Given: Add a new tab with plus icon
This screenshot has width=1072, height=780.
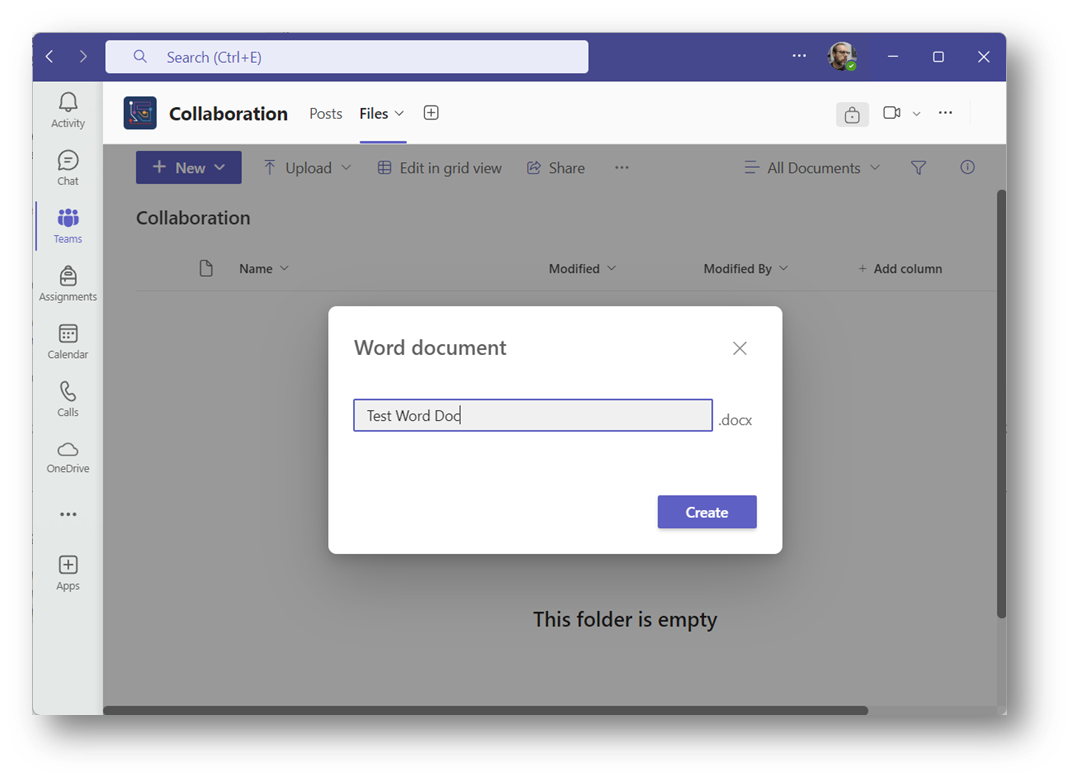Looking at the screenshot, I should pyautogui.click(x=431, y=113).
